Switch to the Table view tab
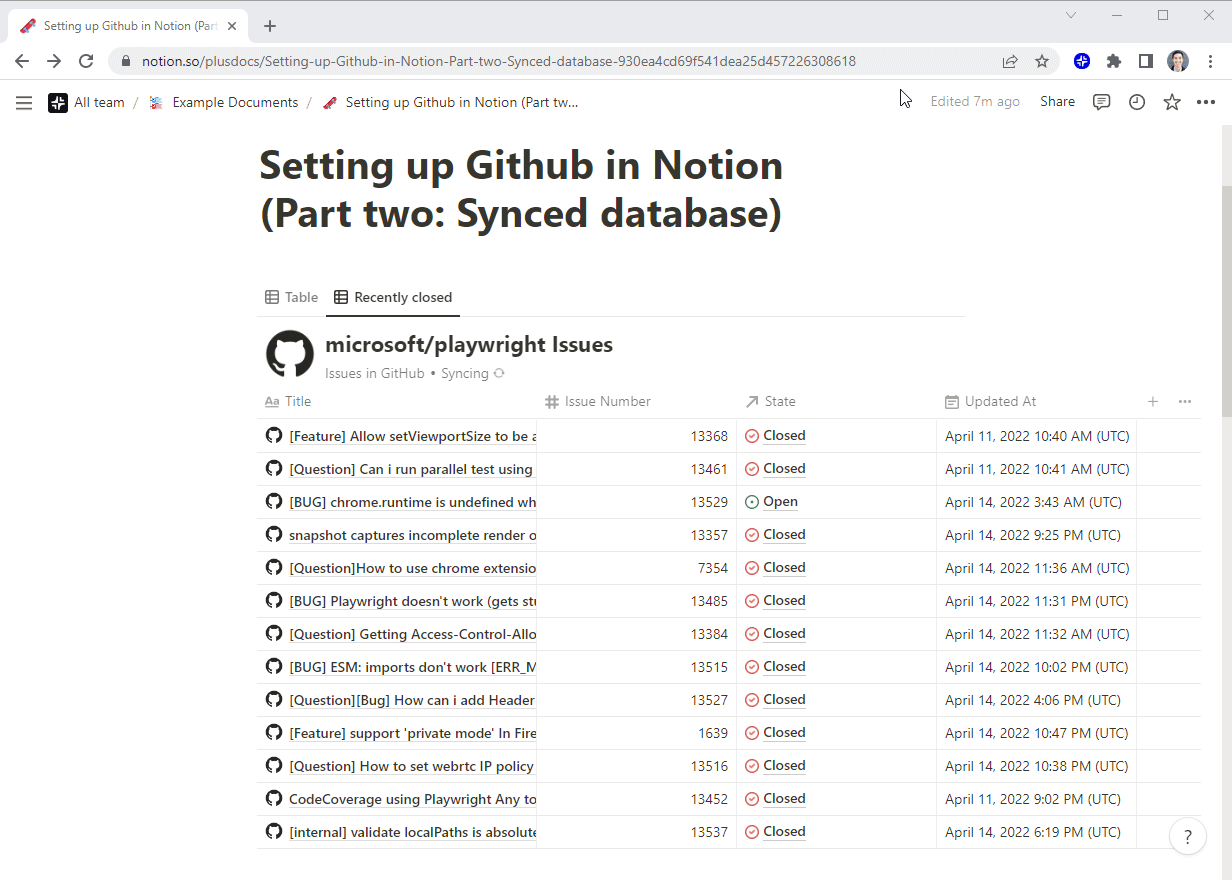This screenshot has height=880, width=1232. click(x=291, y=297)
